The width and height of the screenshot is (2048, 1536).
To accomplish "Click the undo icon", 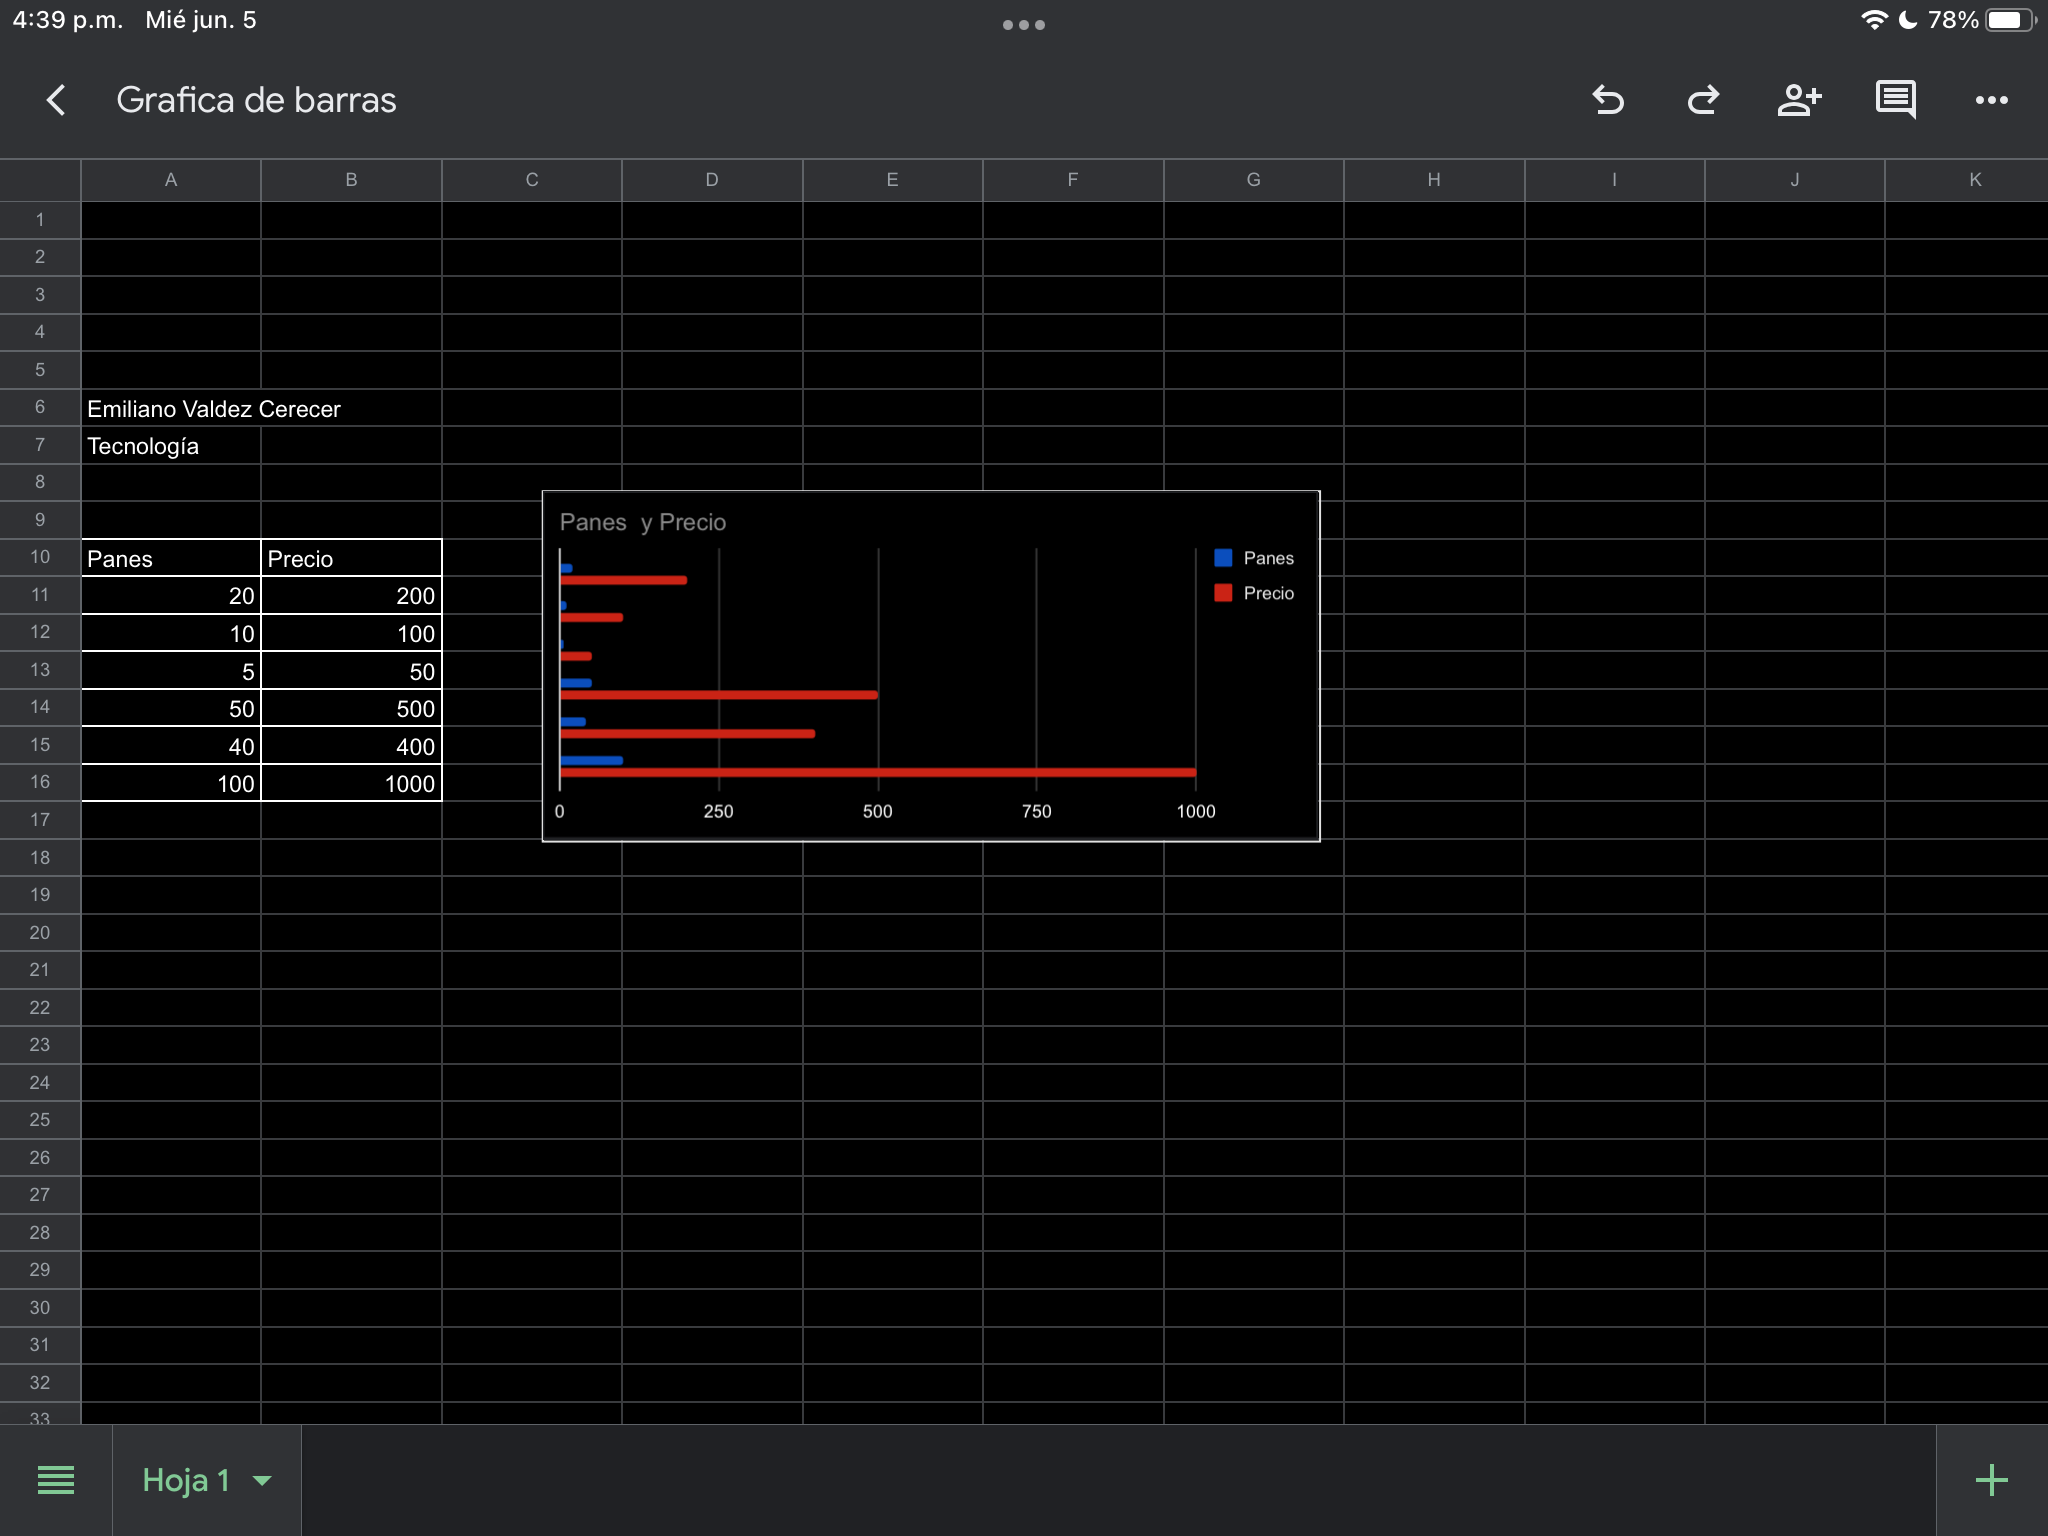I will click(1608, 100).
